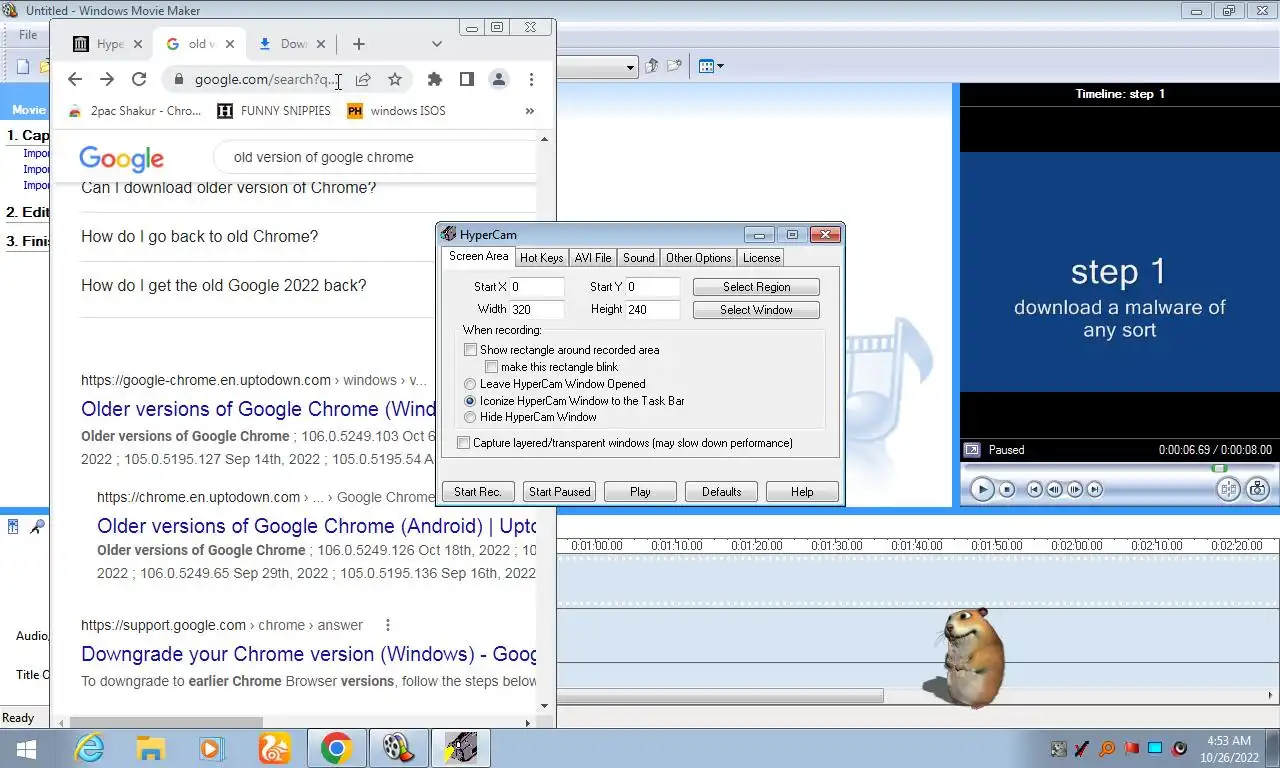Close the Google search tab

click(x=230, y=44)
